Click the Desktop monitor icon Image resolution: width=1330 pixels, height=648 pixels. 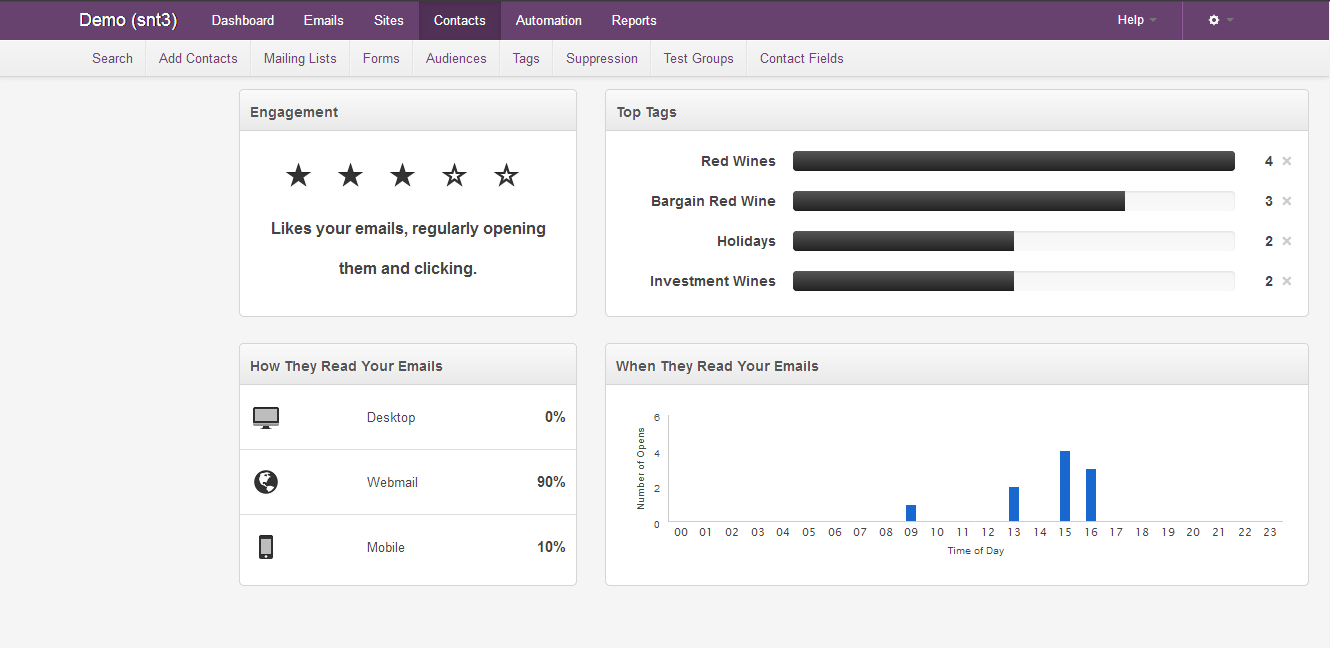[266, 418]
